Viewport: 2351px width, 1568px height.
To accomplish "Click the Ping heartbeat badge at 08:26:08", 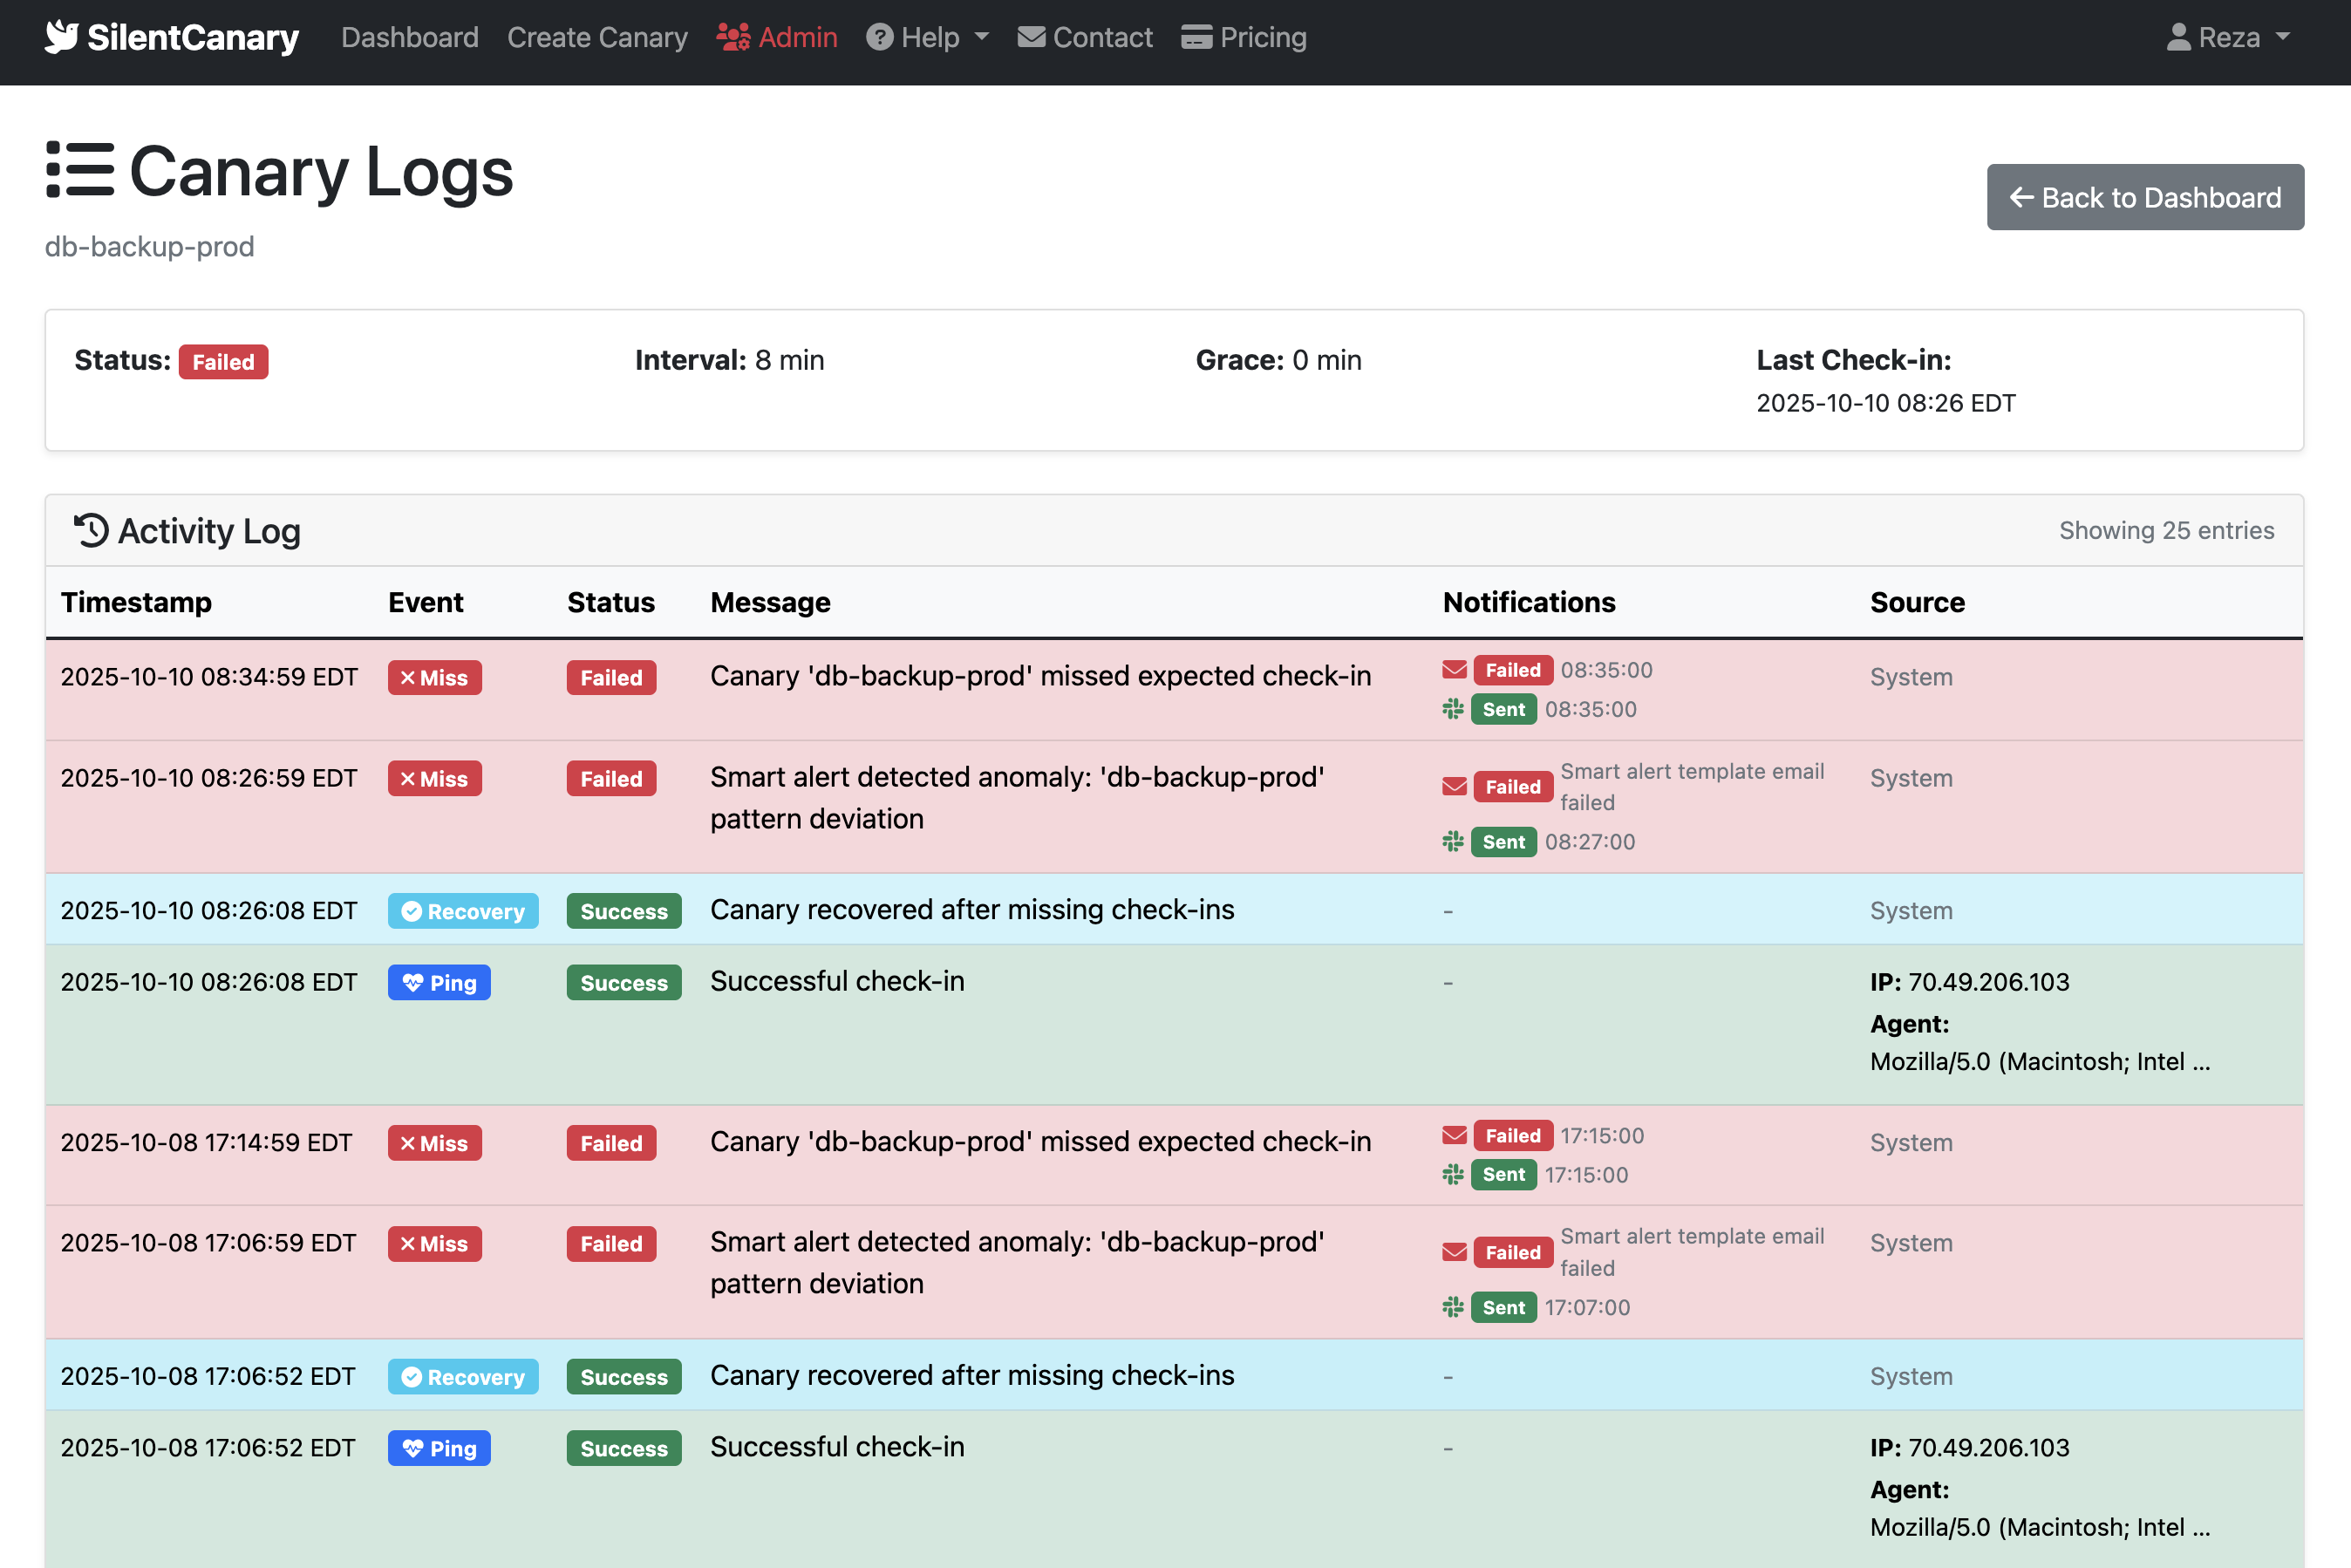I will coord(439,982).
